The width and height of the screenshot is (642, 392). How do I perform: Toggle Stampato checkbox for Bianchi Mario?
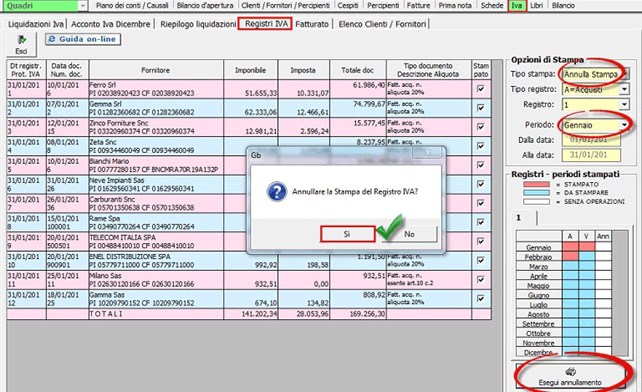[481, 165]
